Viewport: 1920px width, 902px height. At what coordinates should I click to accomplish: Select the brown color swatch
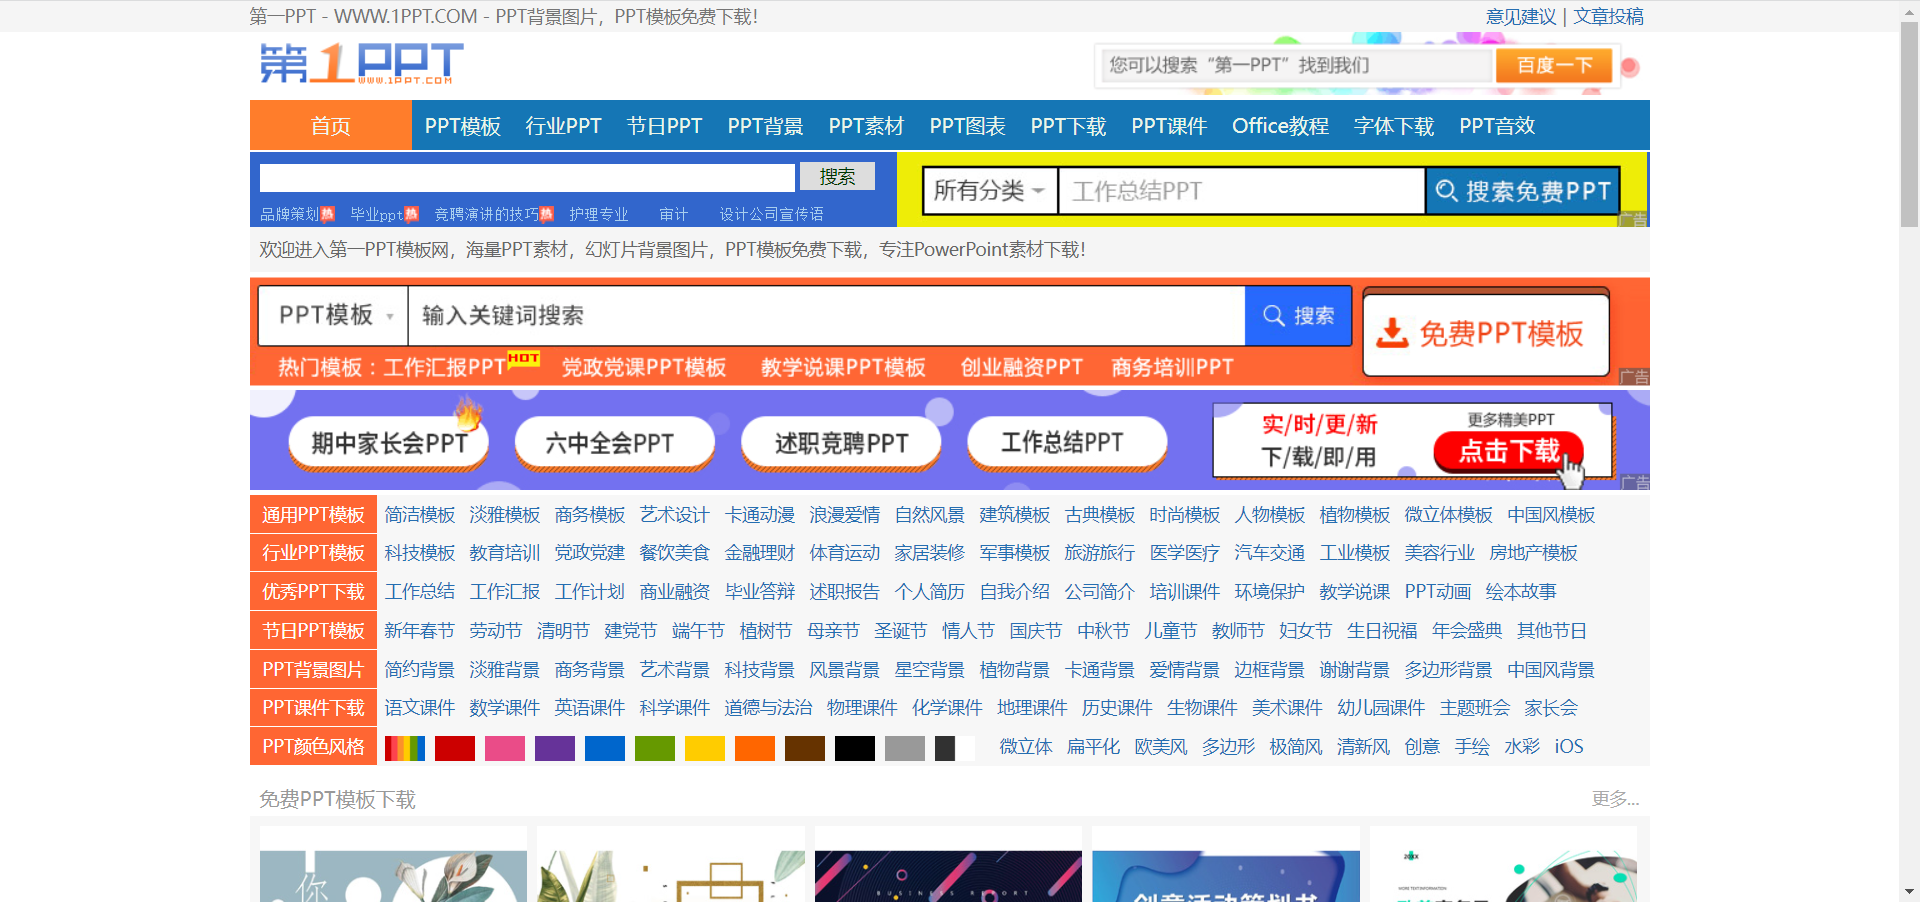pos(805,748)
